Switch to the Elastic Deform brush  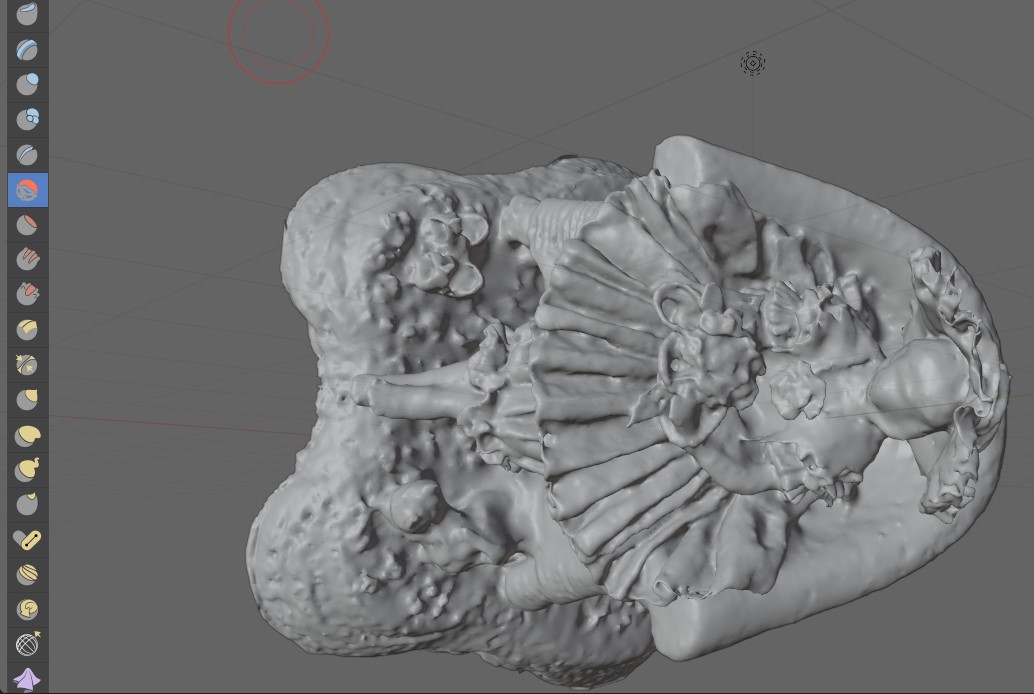click(27, 435)
